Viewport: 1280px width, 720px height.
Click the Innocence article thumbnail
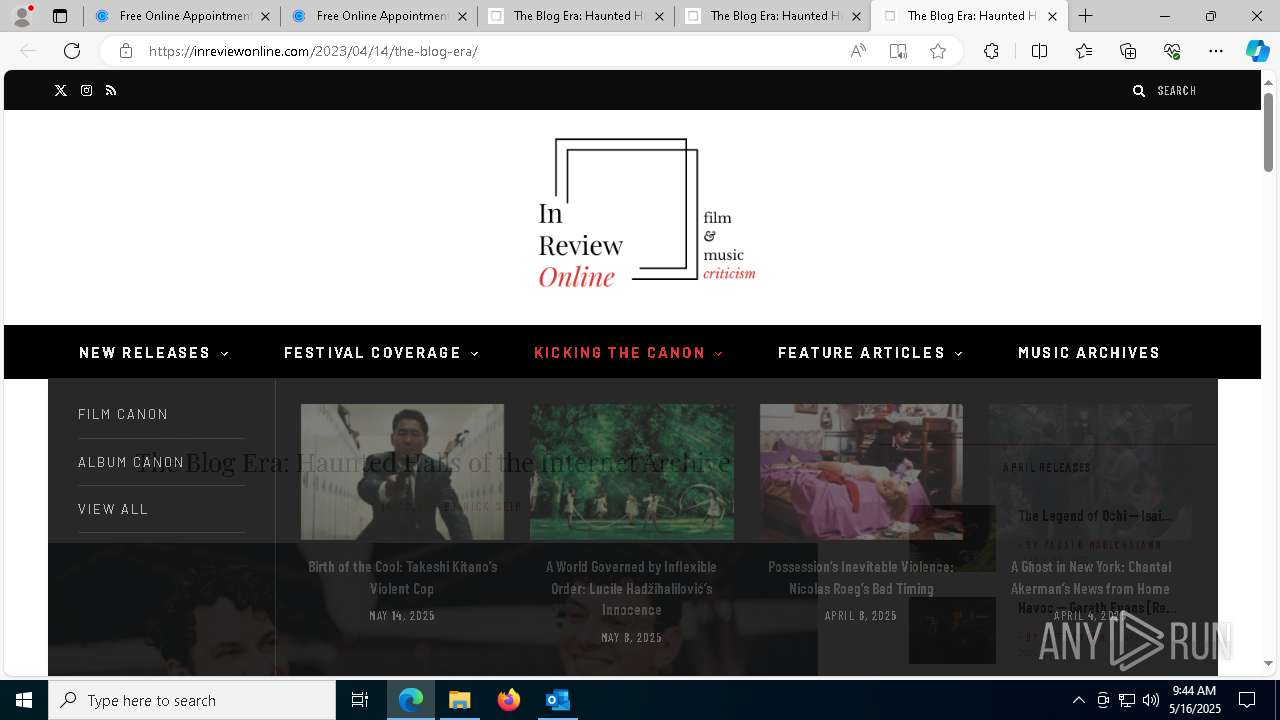(x=631, y=472)
